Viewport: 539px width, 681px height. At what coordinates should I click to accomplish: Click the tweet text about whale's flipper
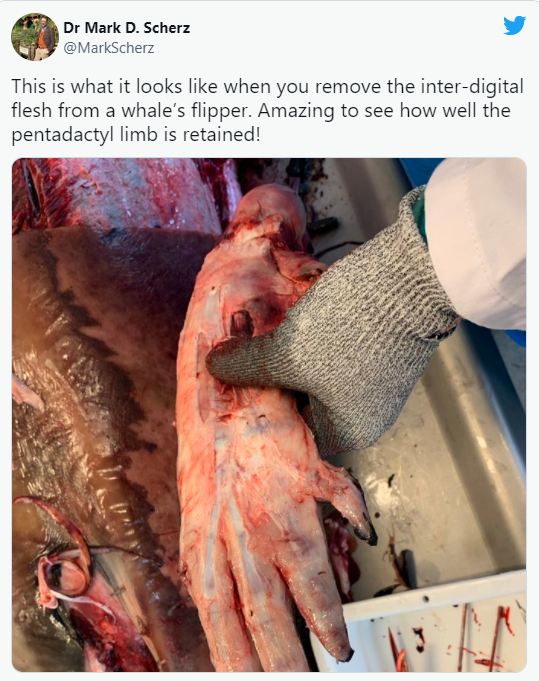click(x=267, y=110)
